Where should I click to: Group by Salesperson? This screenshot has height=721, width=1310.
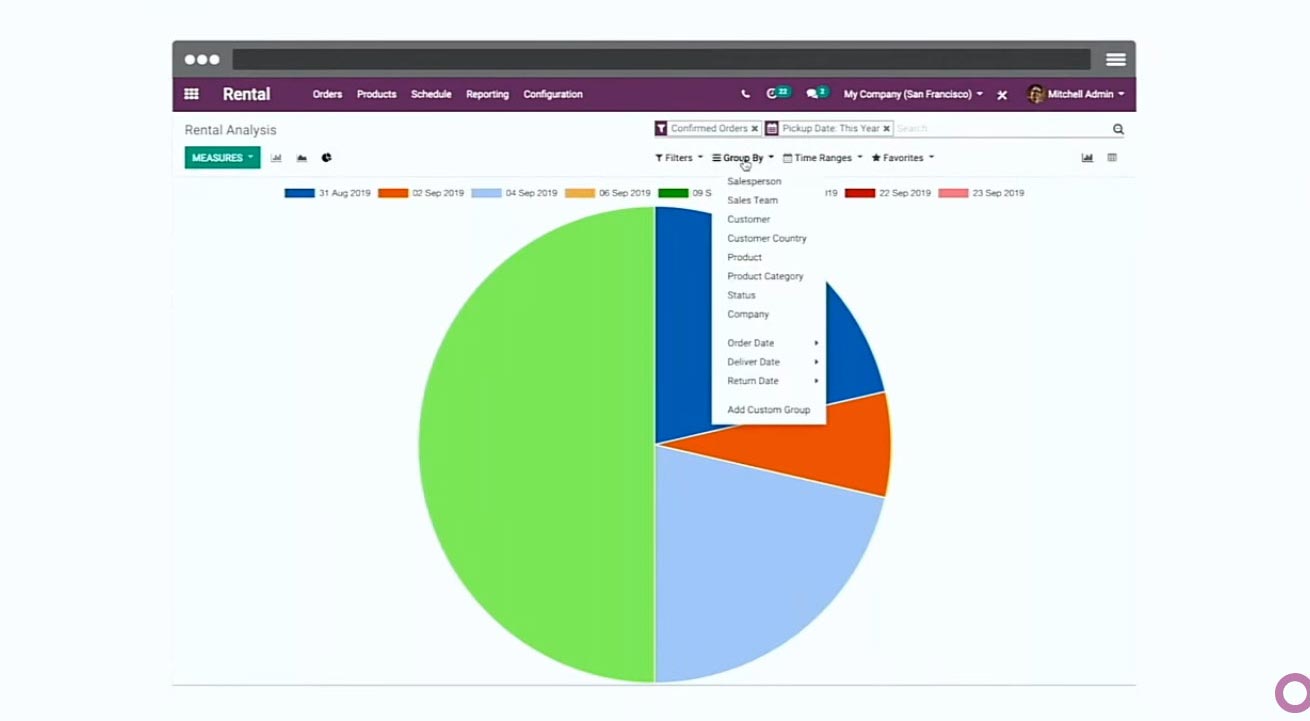click(754, 181)
